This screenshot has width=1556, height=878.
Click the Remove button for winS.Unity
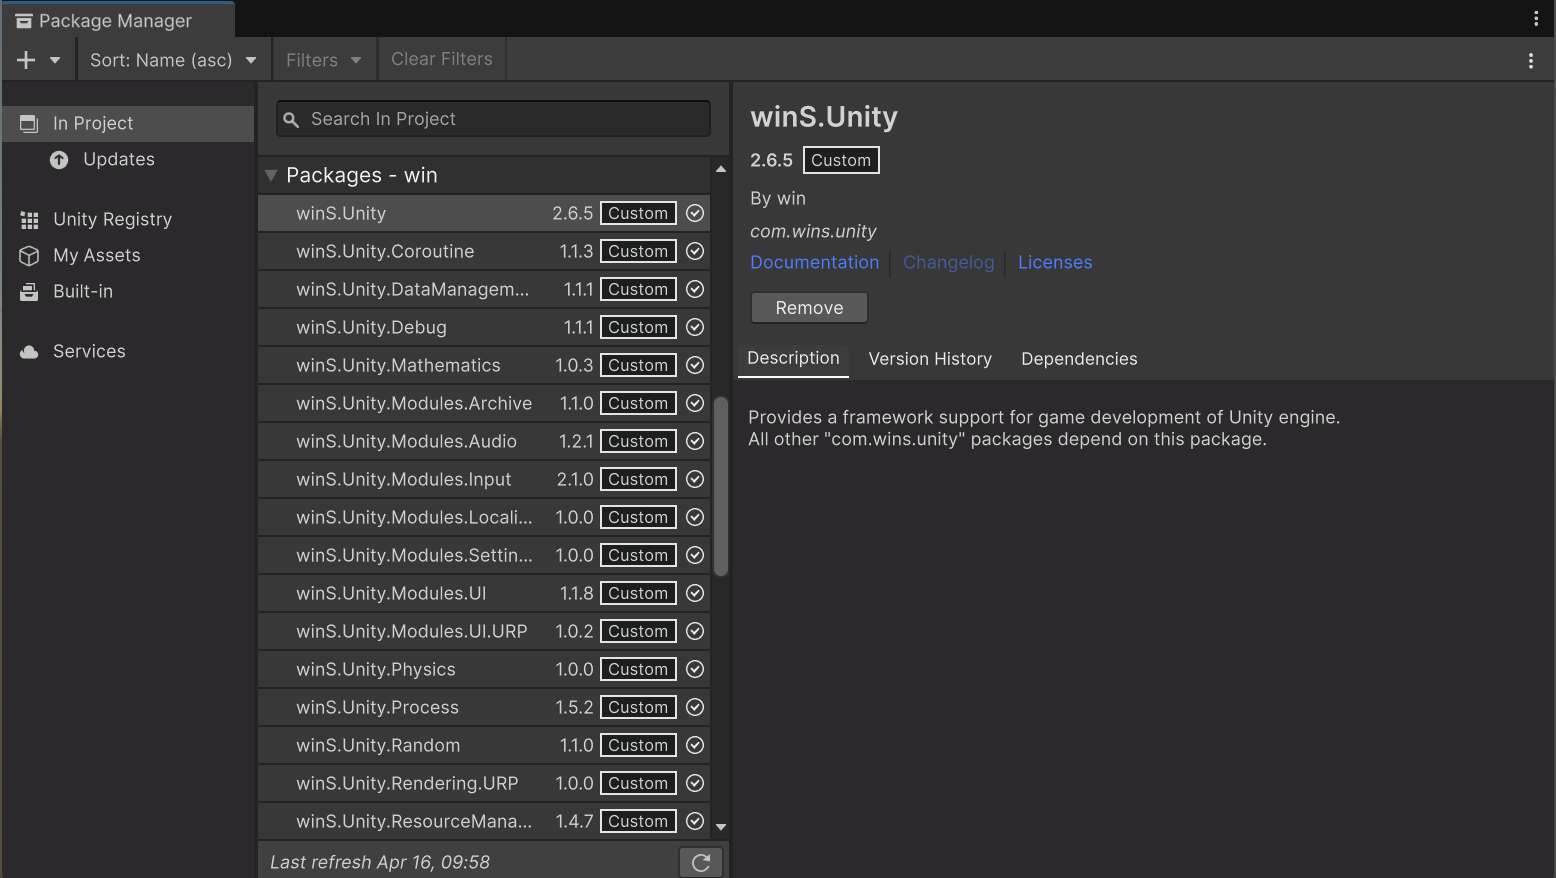[808, 307]
